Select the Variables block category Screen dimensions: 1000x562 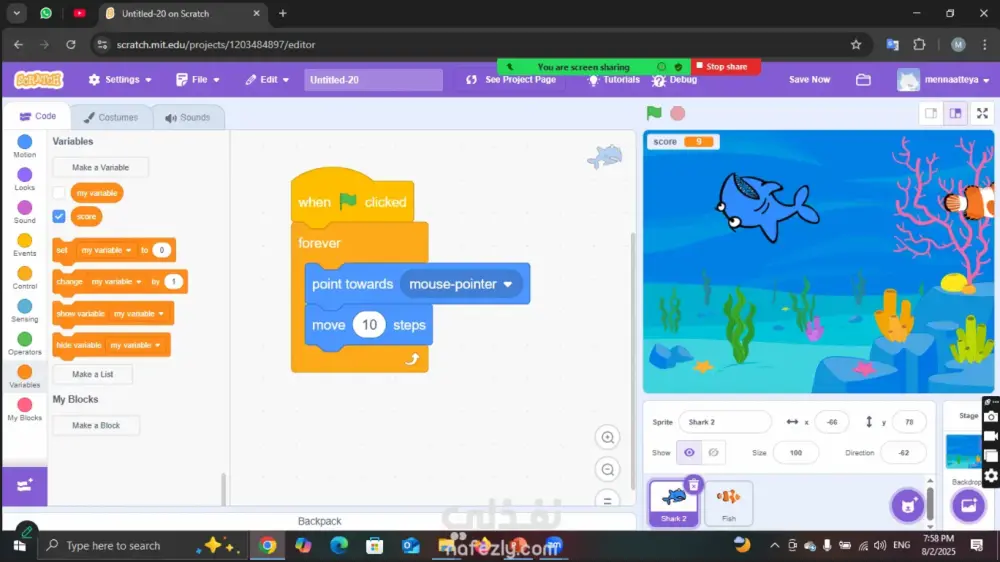[24, 377]
